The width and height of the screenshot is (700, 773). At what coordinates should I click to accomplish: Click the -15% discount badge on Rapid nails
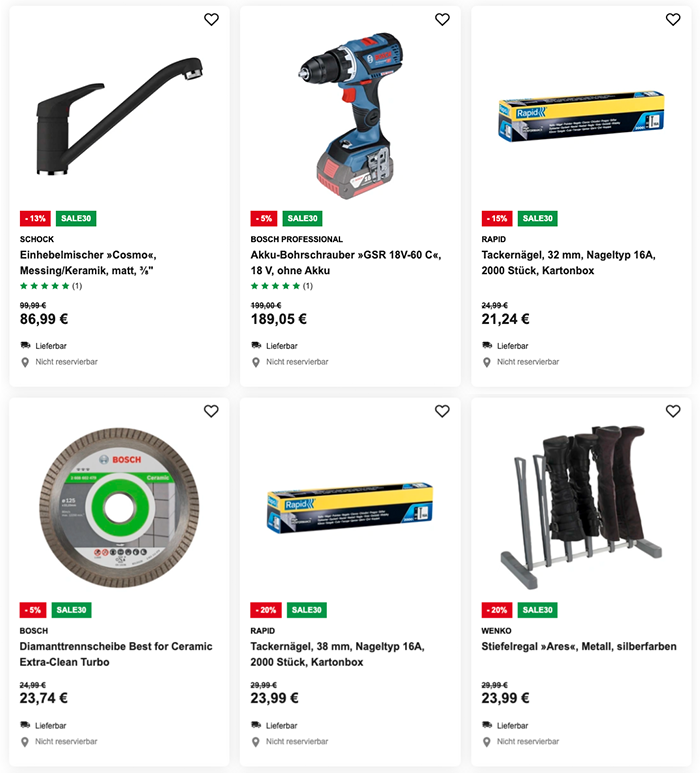[497, 218]
